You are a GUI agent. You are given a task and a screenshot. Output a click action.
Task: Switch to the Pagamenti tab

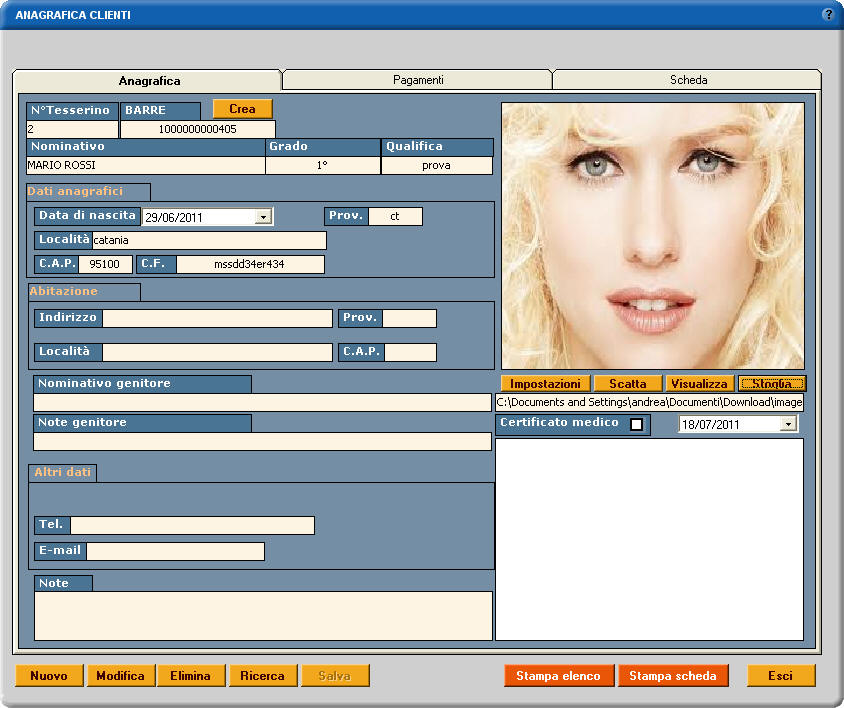[418, 80]
